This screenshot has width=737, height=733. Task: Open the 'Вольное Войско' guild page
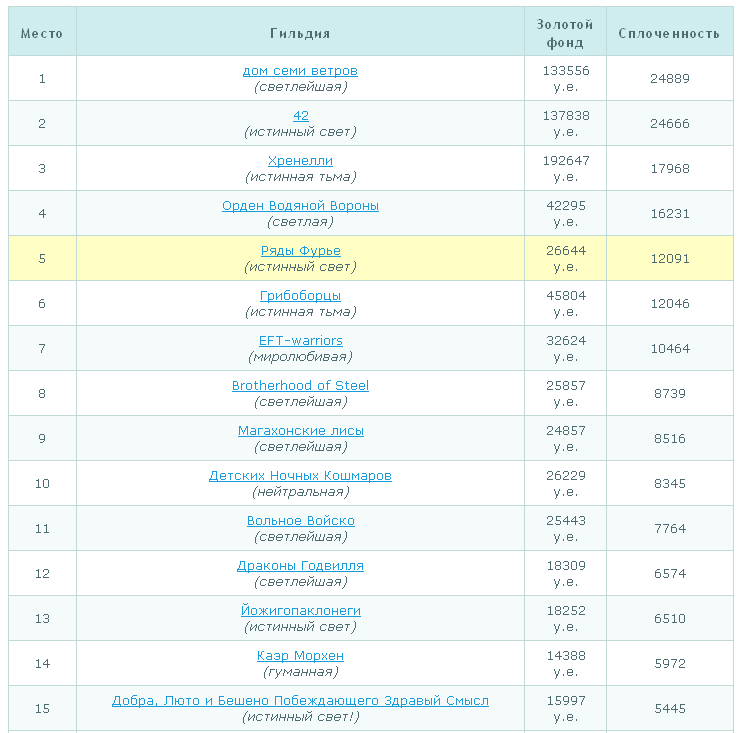300,521
